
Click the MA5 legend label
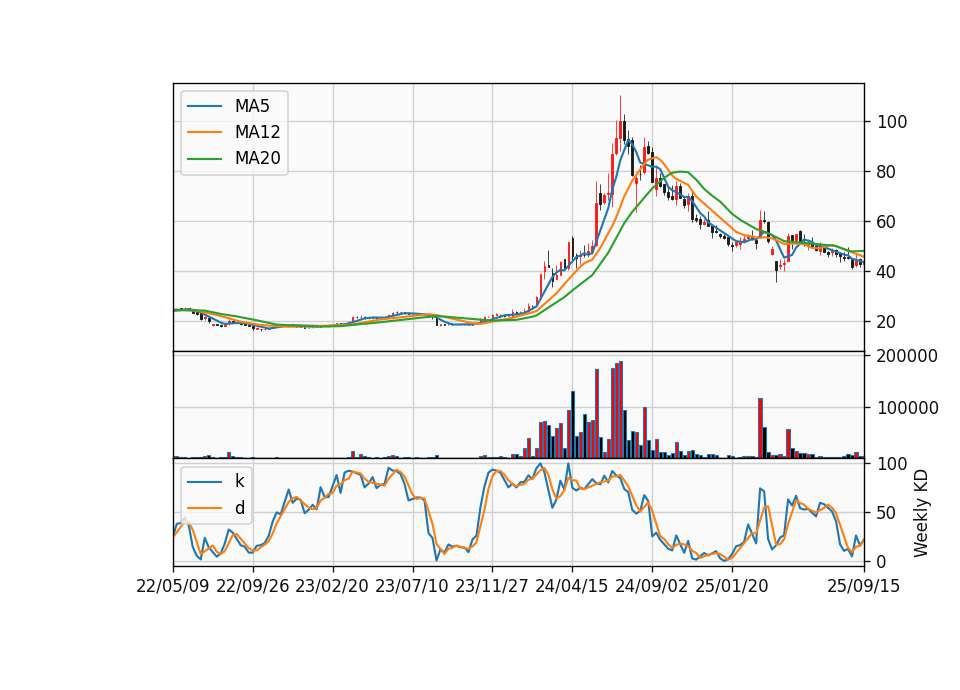coord(252,106)
